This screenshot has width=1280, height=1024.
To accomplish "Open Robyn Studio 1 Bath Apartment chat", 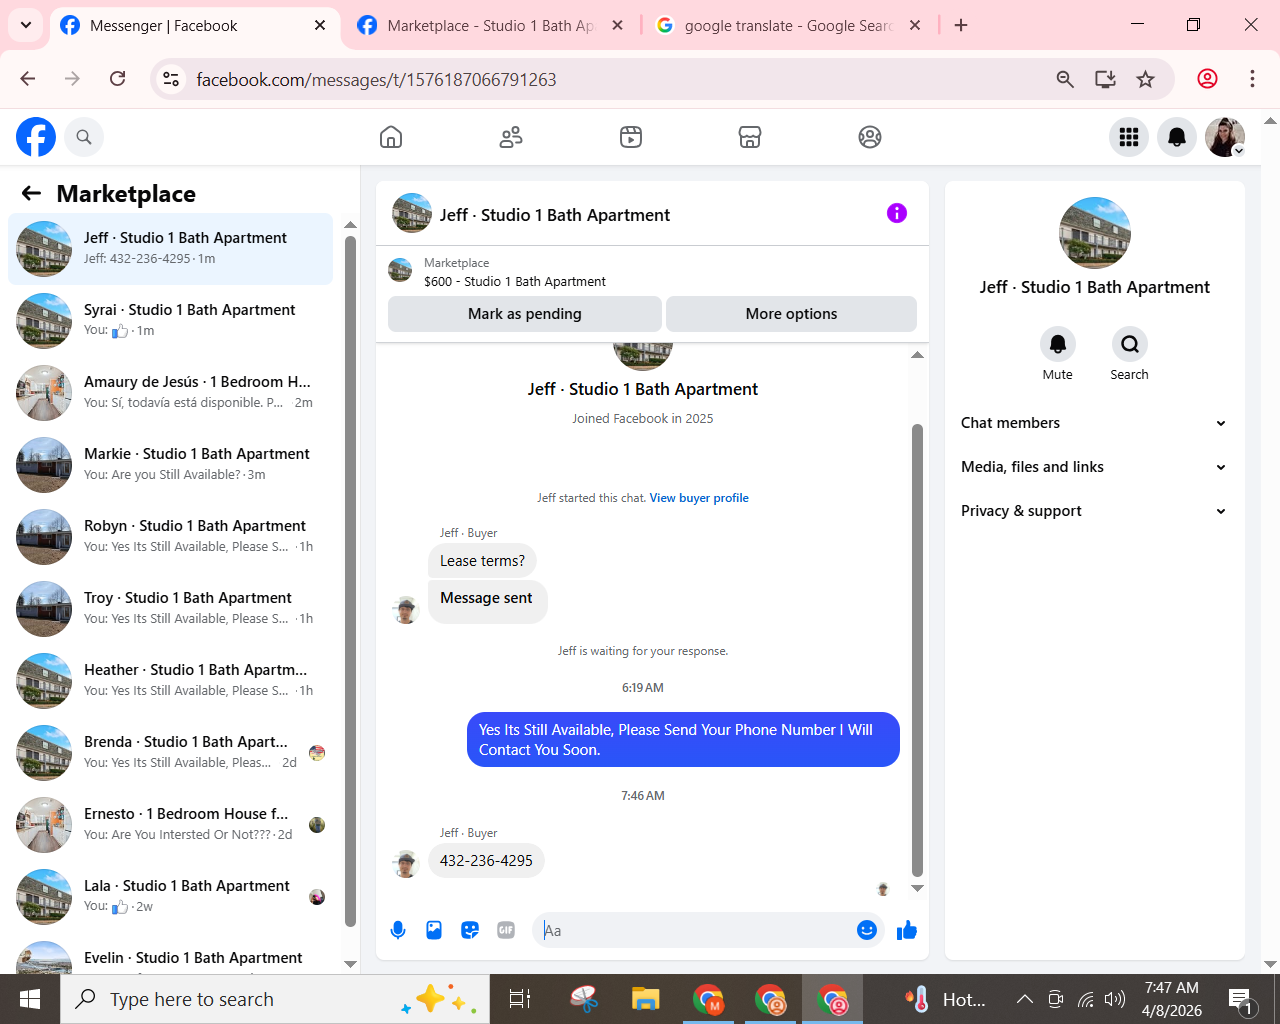I will click(170, 537).
